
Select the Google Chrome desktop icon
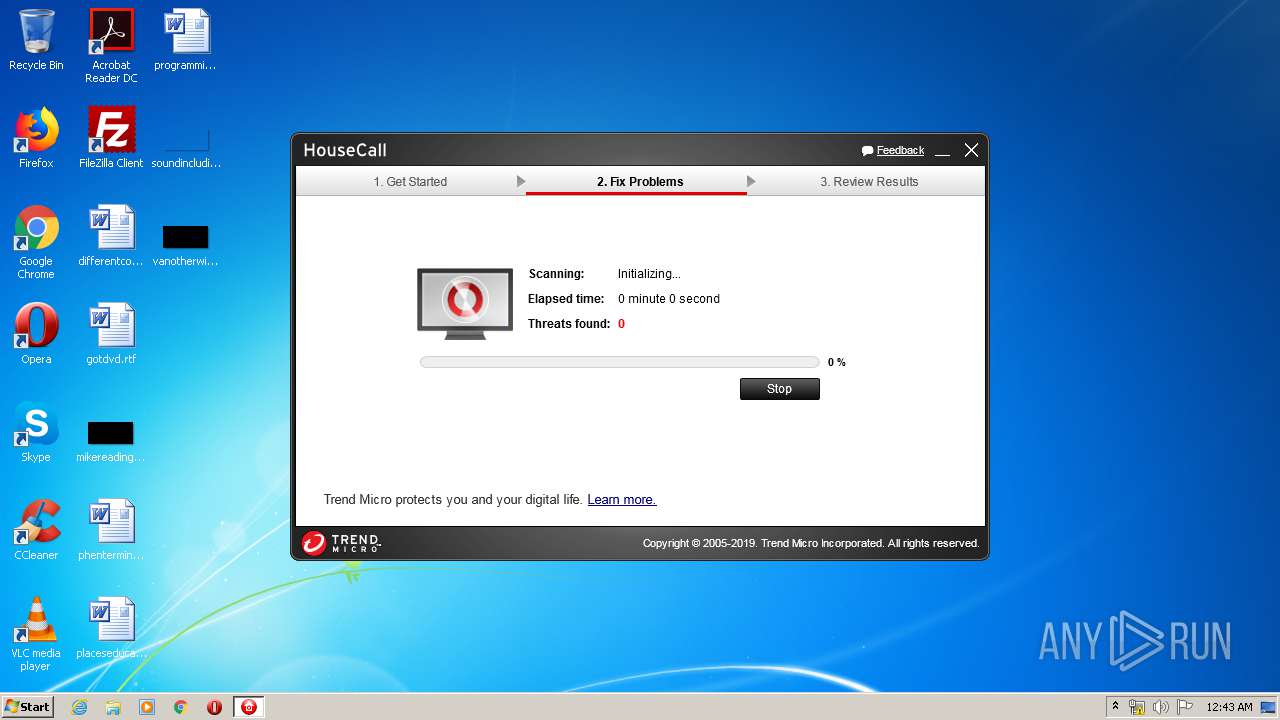36,242
